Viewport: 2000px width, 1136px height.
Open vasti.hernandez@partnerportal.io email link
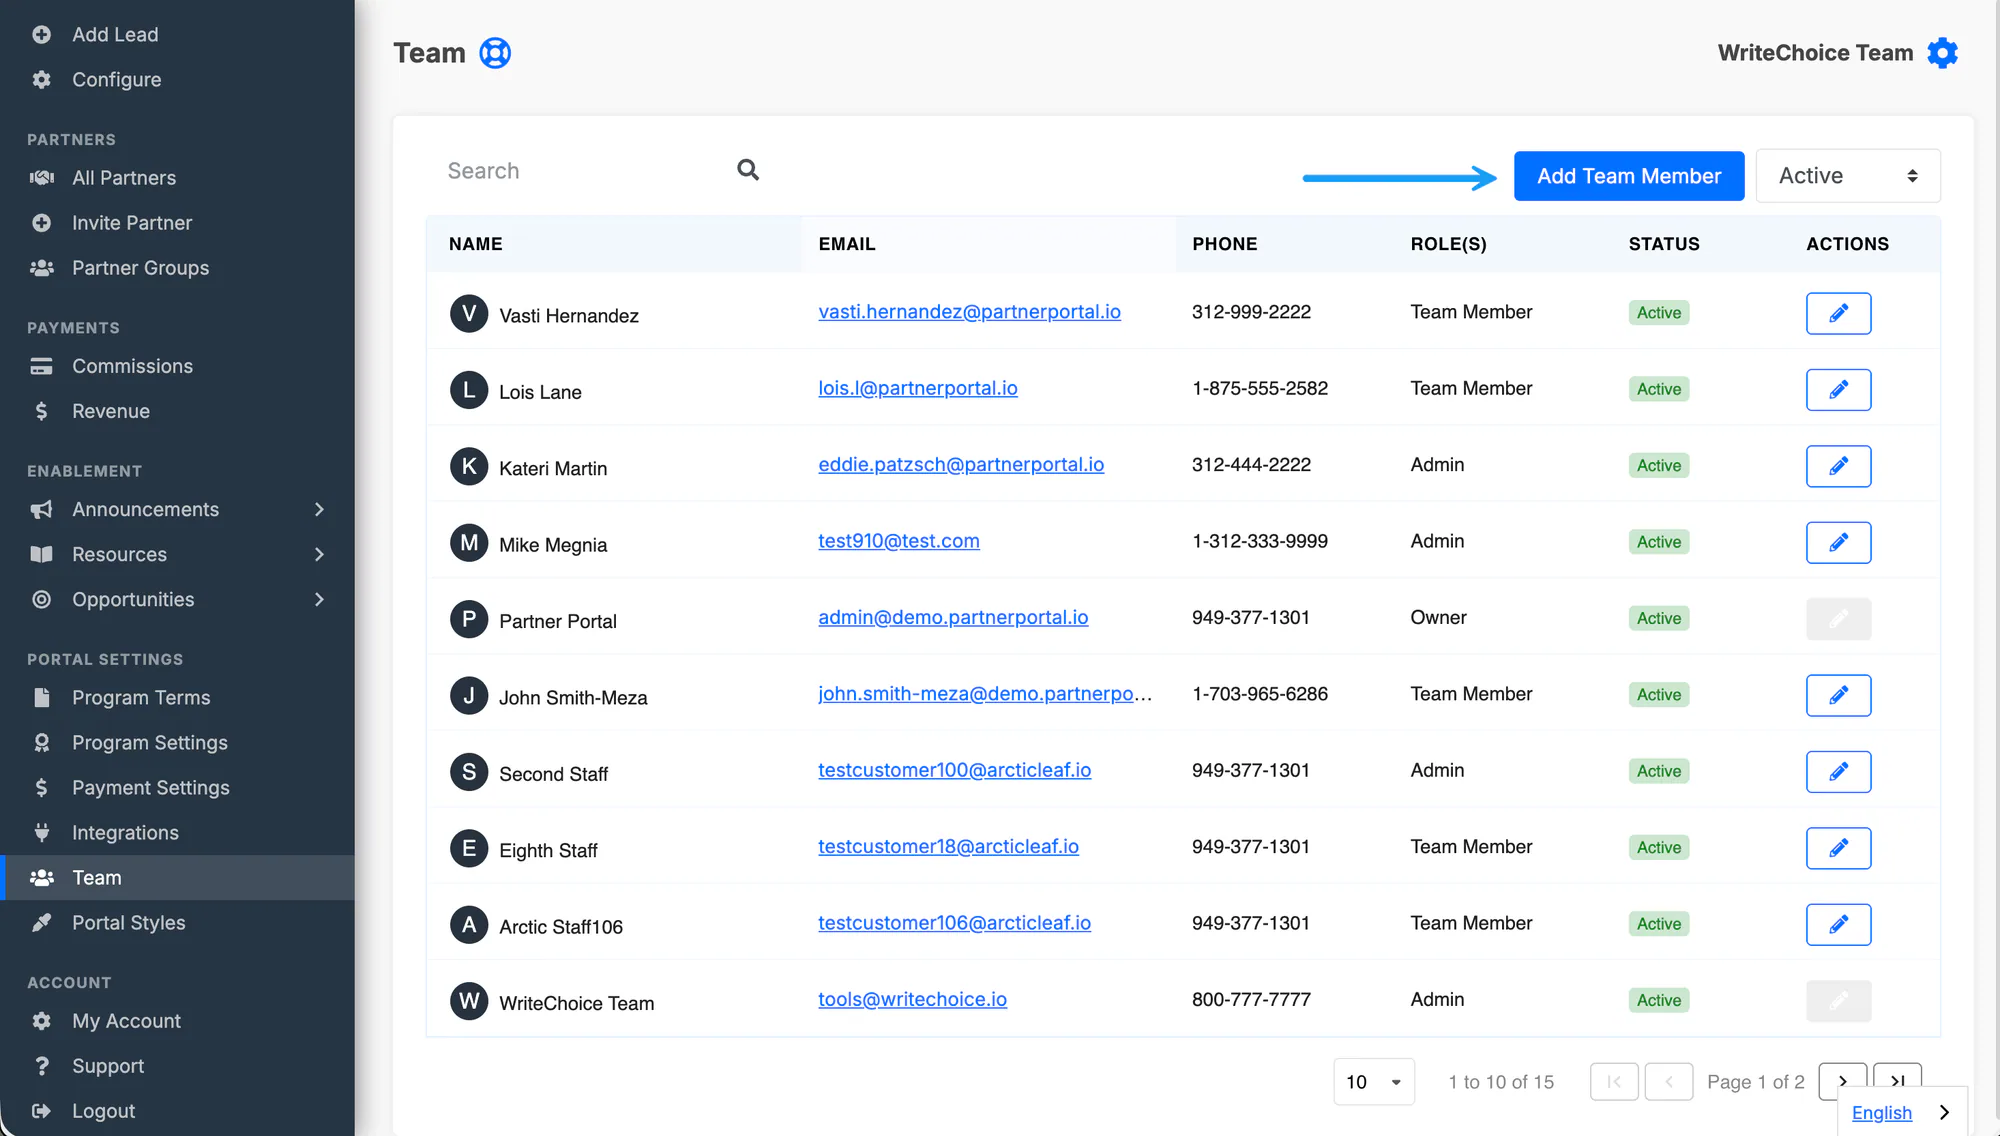969,312
